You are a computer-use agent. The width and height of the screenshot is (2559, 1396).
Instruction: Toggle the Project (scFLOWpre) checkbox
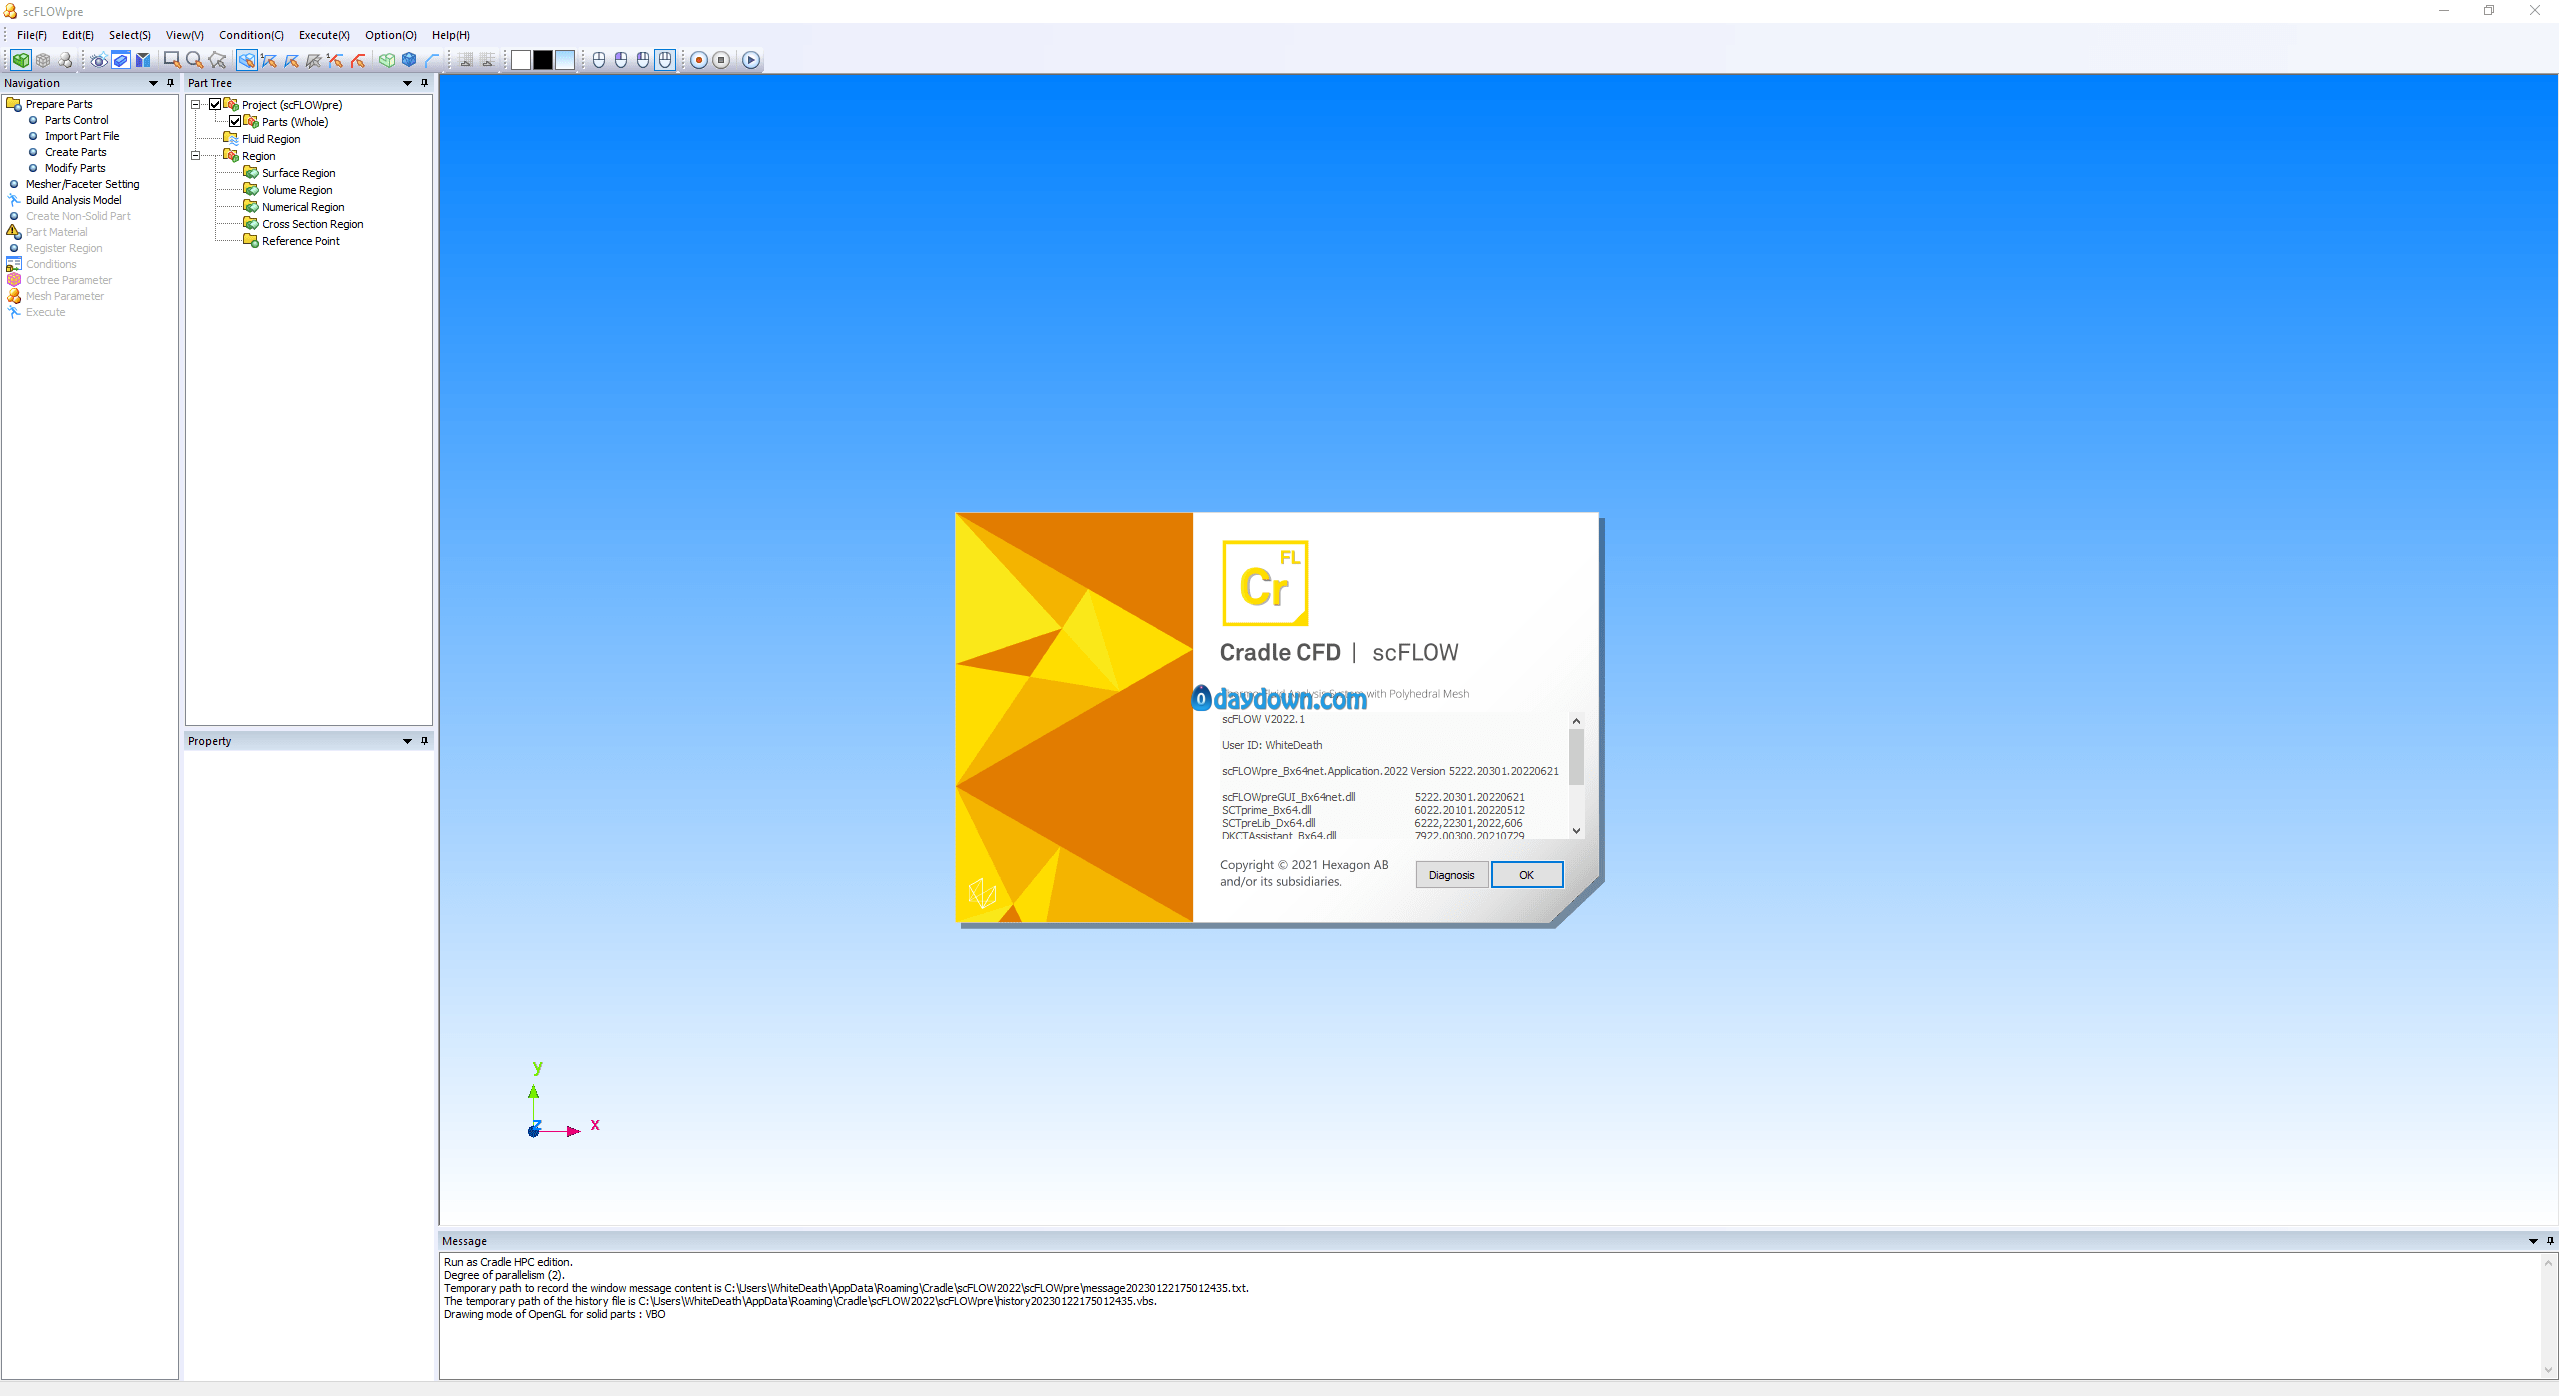(x=215, y=105)
